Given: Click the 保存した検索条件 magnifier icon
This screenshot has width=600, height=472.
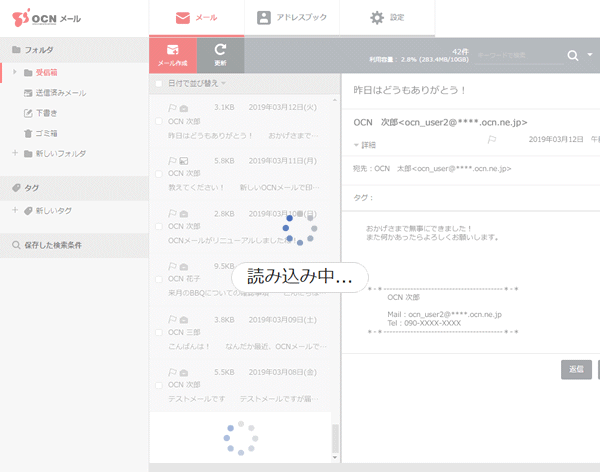Looking at the screenshot, I should [16, 245].
